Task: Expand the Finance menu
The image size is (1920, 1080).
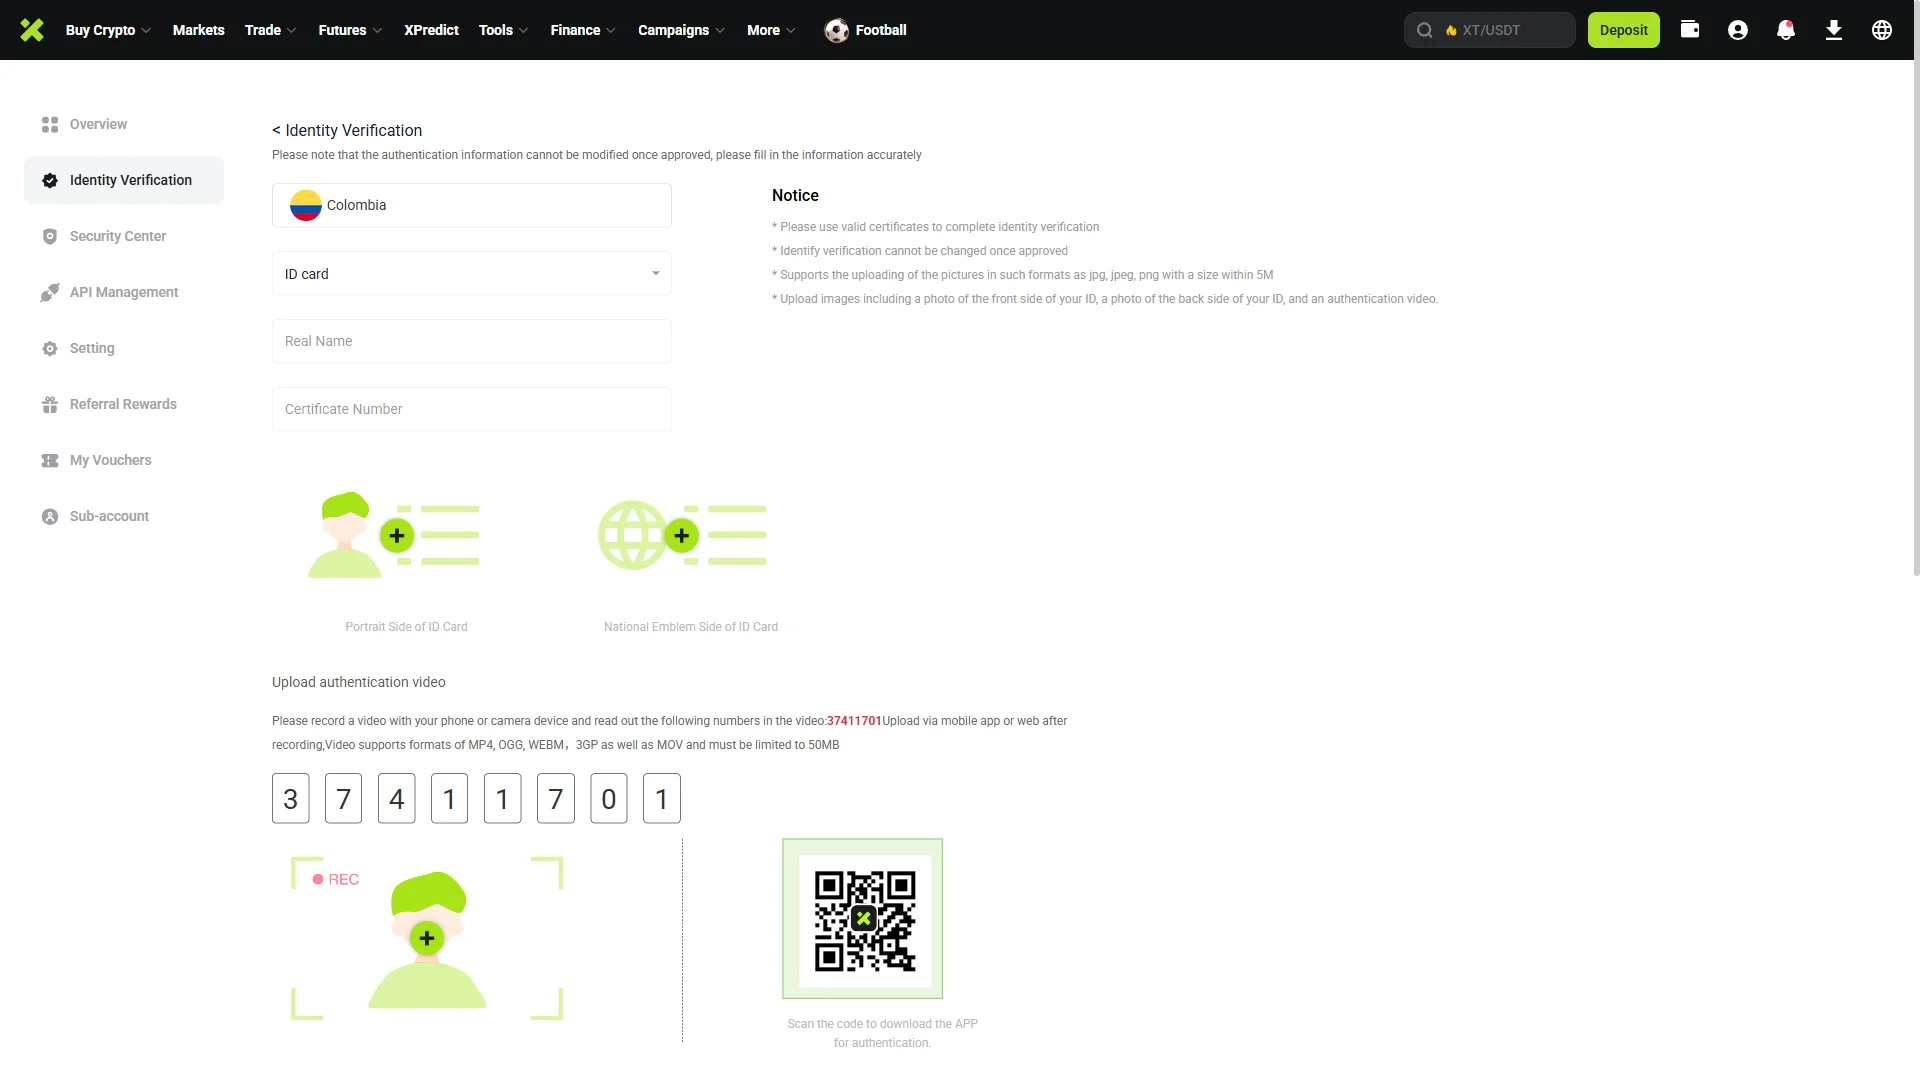Action: tap(583, 30)
